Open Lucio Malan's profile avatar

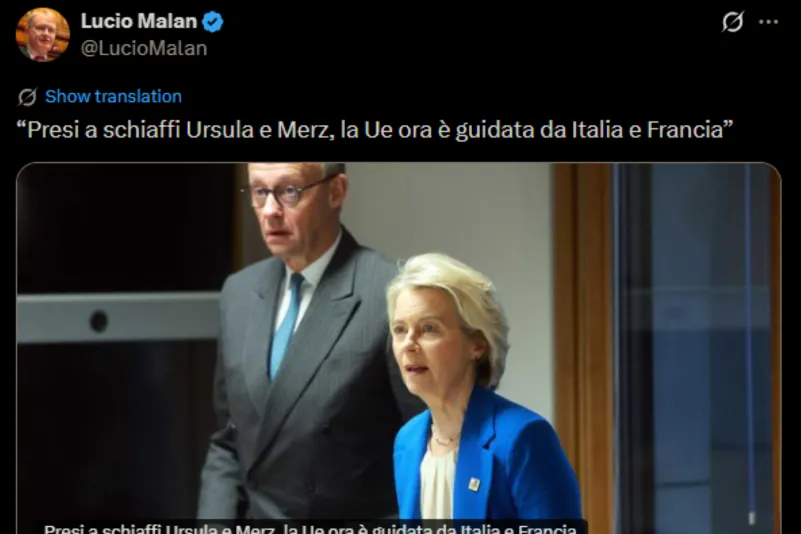click(42, 35)
